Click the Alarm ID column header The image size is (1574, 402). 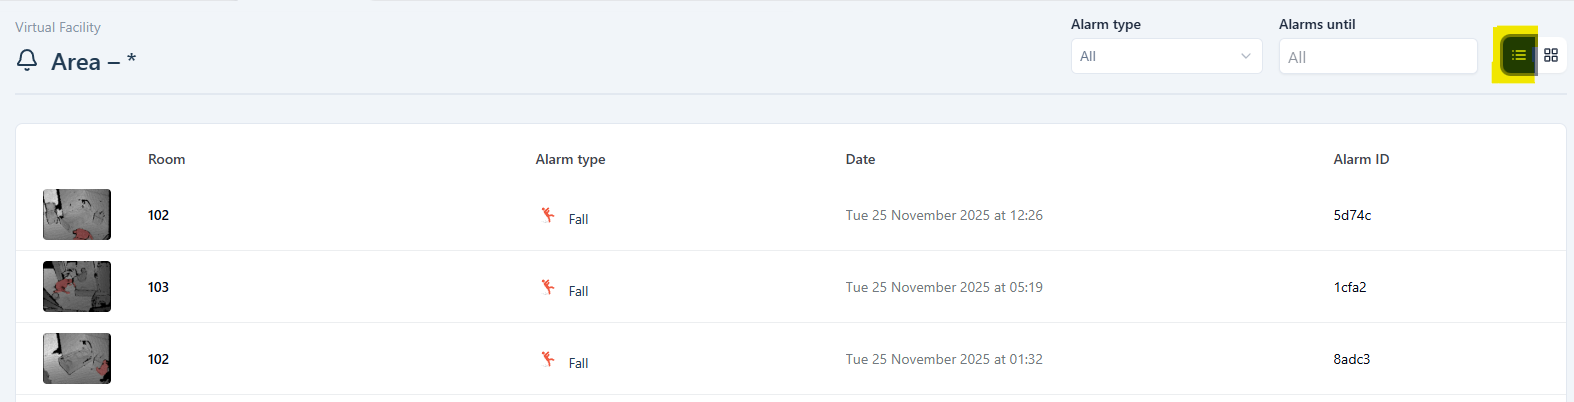pyautogui.click(x=1361, y=159)
